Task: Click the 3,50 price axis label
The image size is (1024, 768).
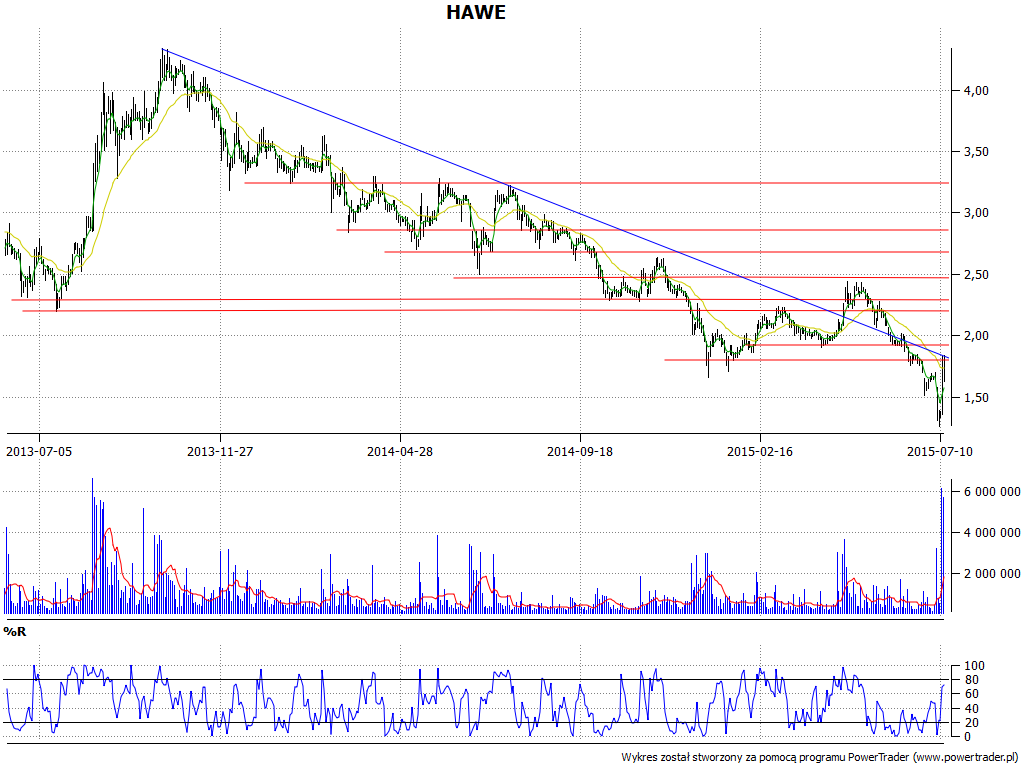Action: [x=976, y=152]
